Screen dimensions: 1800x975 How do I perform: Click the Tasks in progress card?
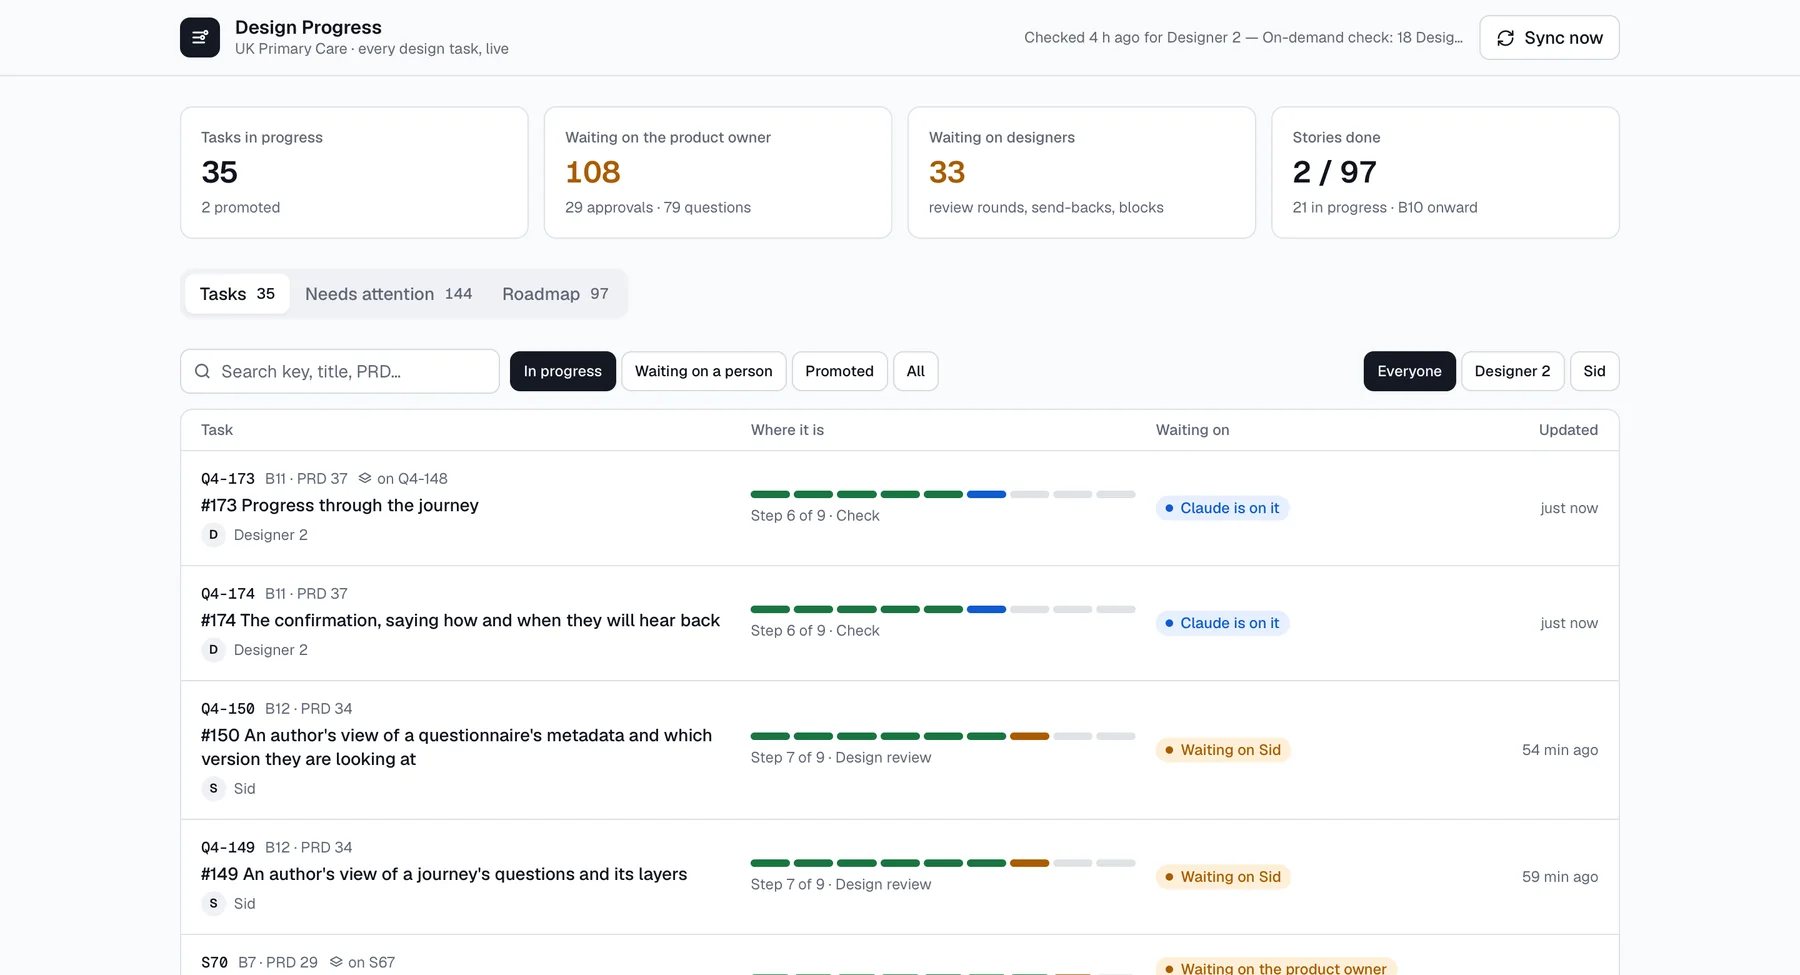pos(354,173)
